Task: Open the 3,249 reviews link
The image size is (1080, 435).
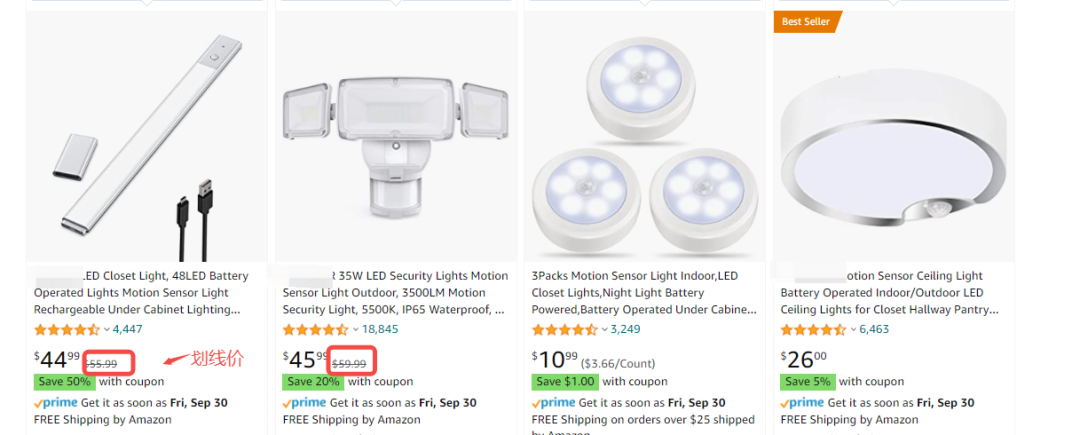Action: 625,330
